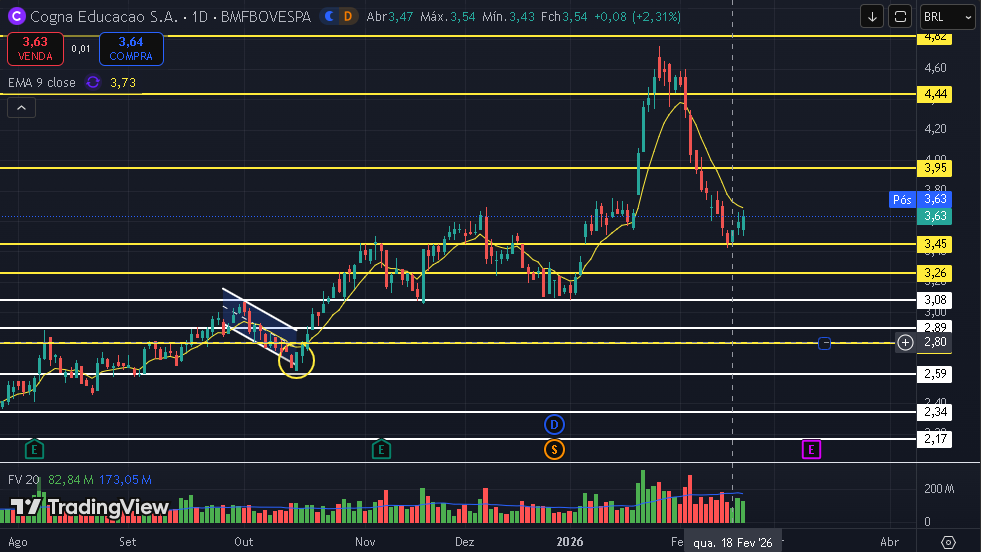Screen dimensions: 981x552
Task: Click the 82,84 M volume value
Action: click(x=71, y=479)
